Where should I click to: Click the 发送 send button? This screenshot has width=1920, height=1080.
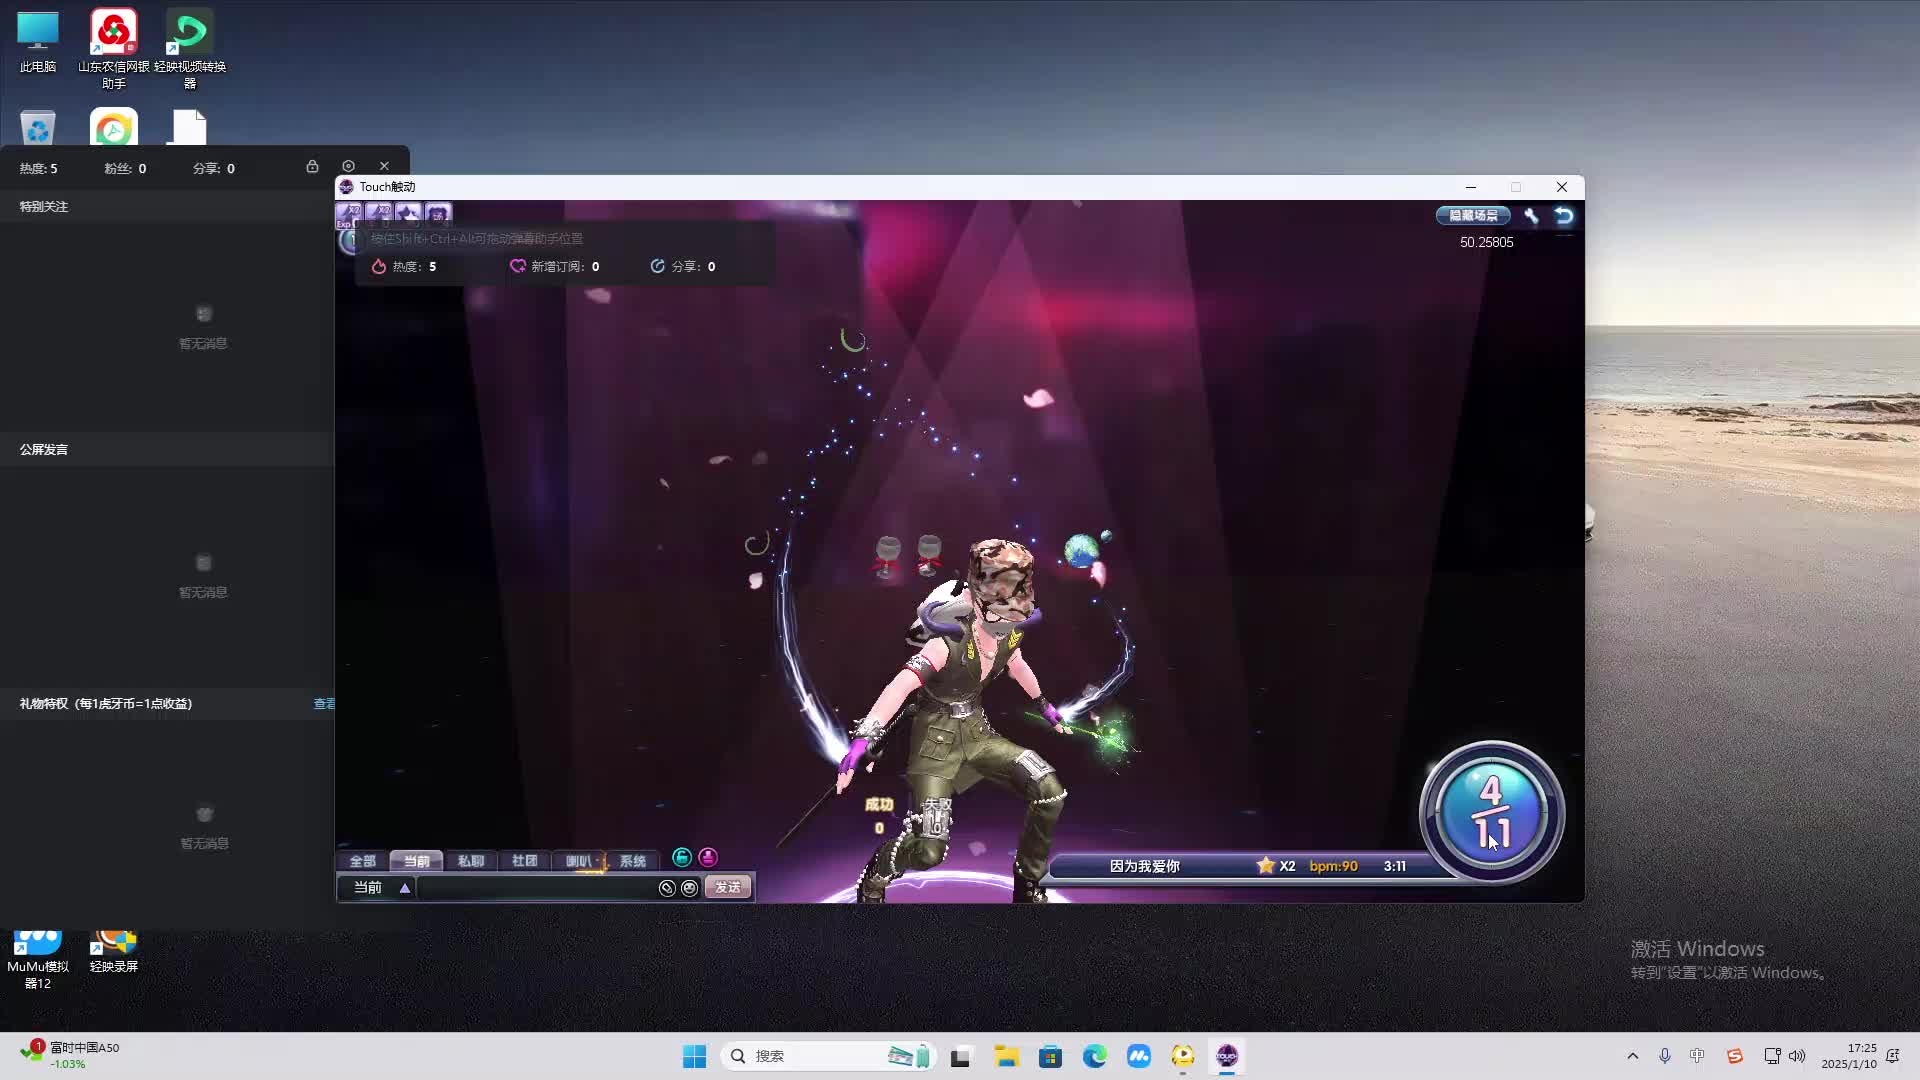[x=727, y=888]
